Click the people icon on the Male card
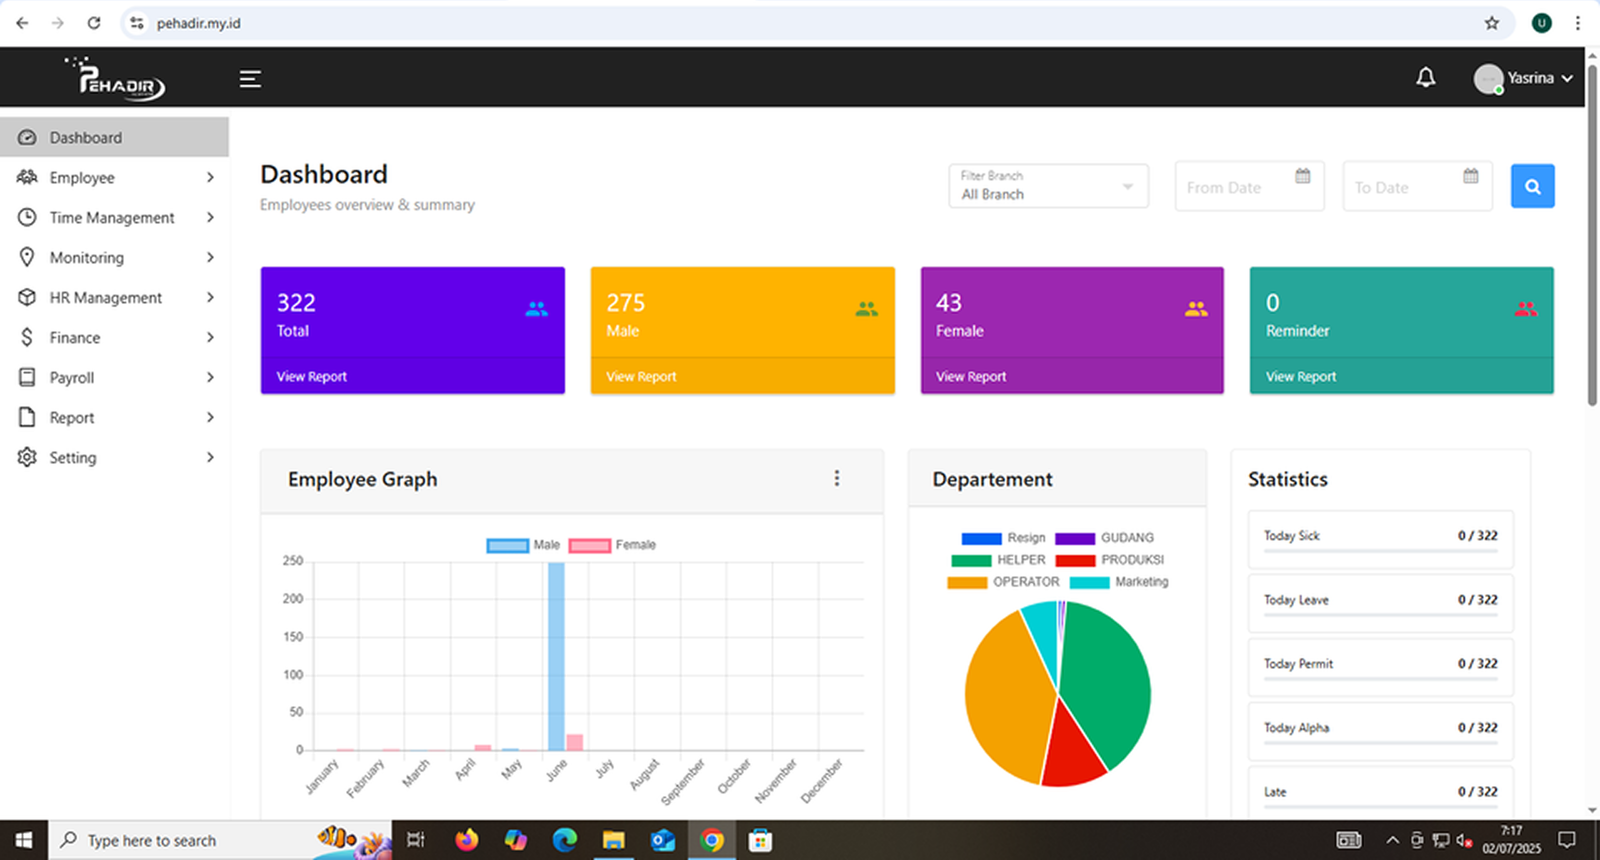The height and width of the screenshot is (860, 1600). pos(867,309)
